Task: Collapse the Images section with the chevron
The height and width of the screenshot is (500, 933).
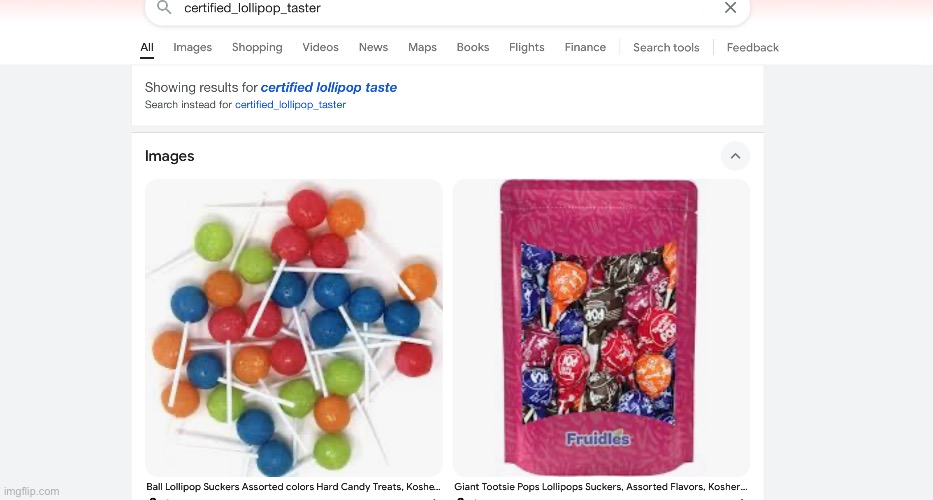Action: [735, 156]
